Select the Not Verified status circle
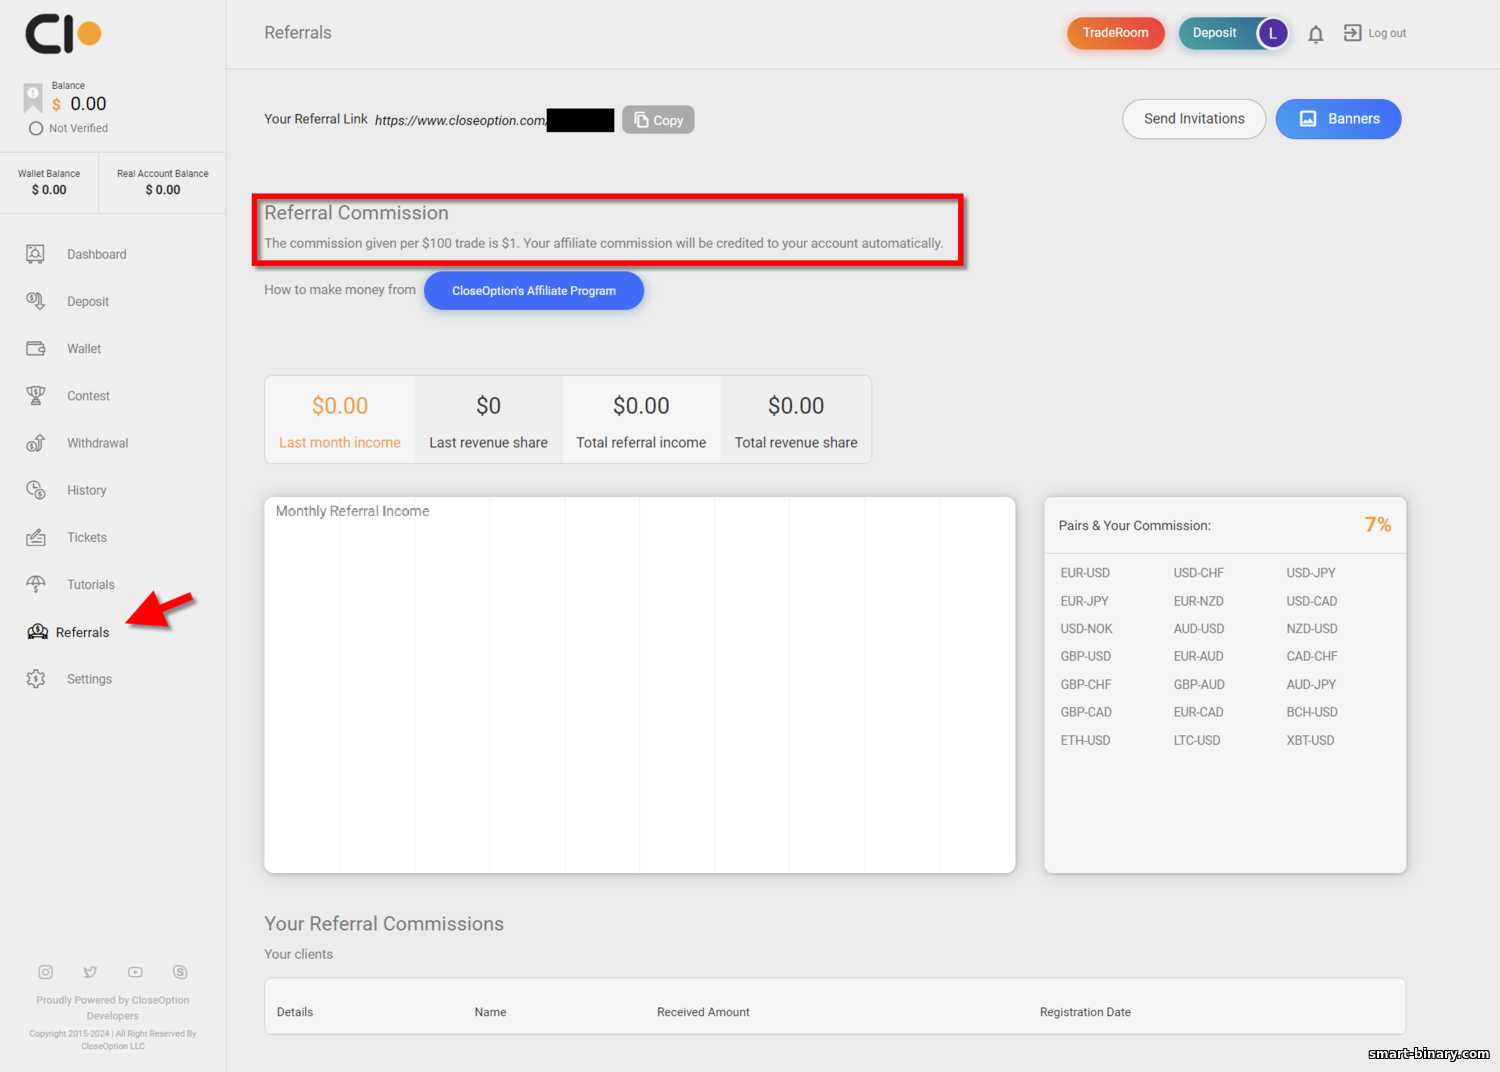The image size is (1500, 1072). (36, 128)
